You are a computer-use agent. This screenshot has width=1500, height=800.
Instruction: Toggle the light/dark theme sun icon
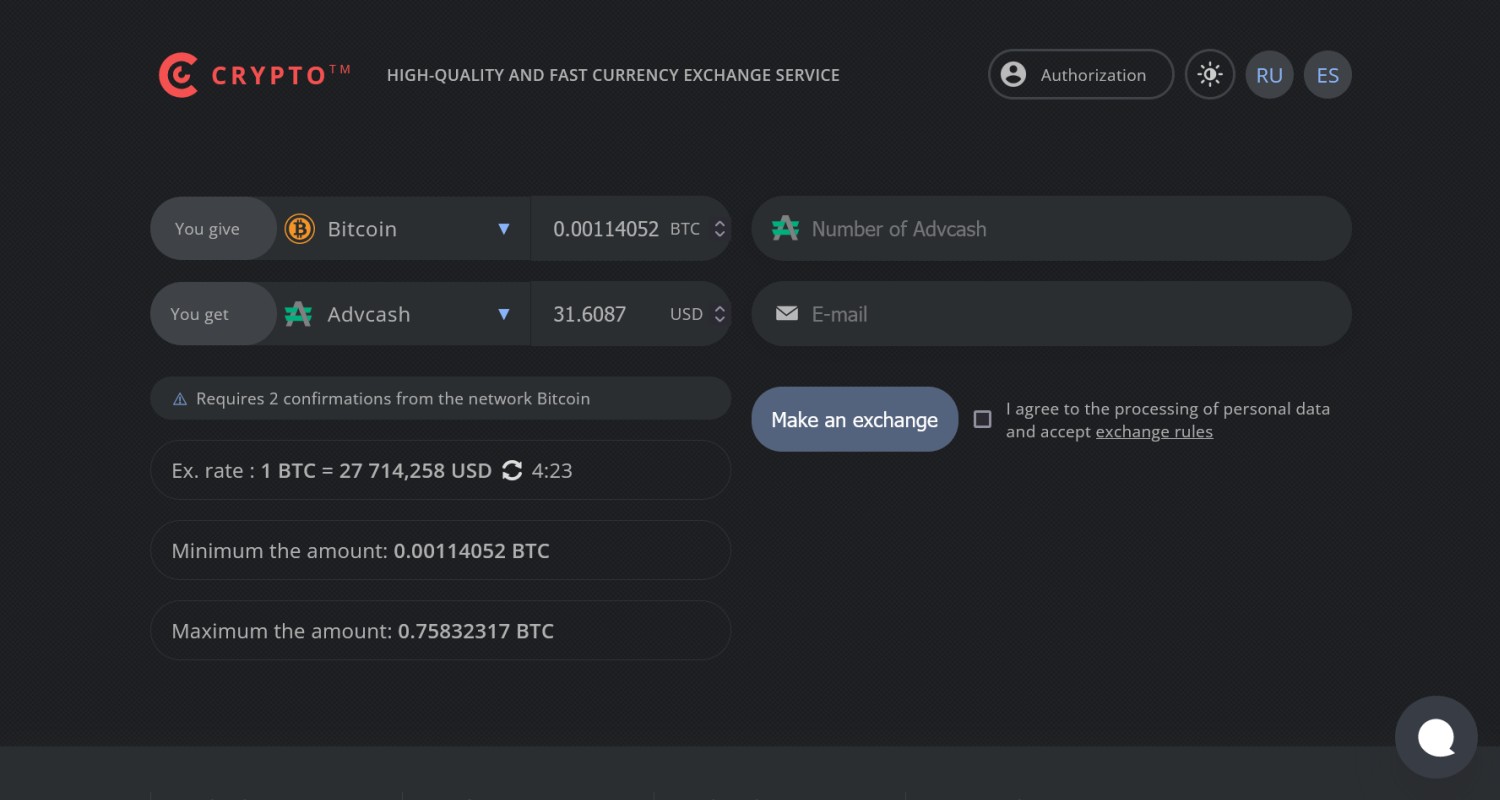tap(1210, 75)
